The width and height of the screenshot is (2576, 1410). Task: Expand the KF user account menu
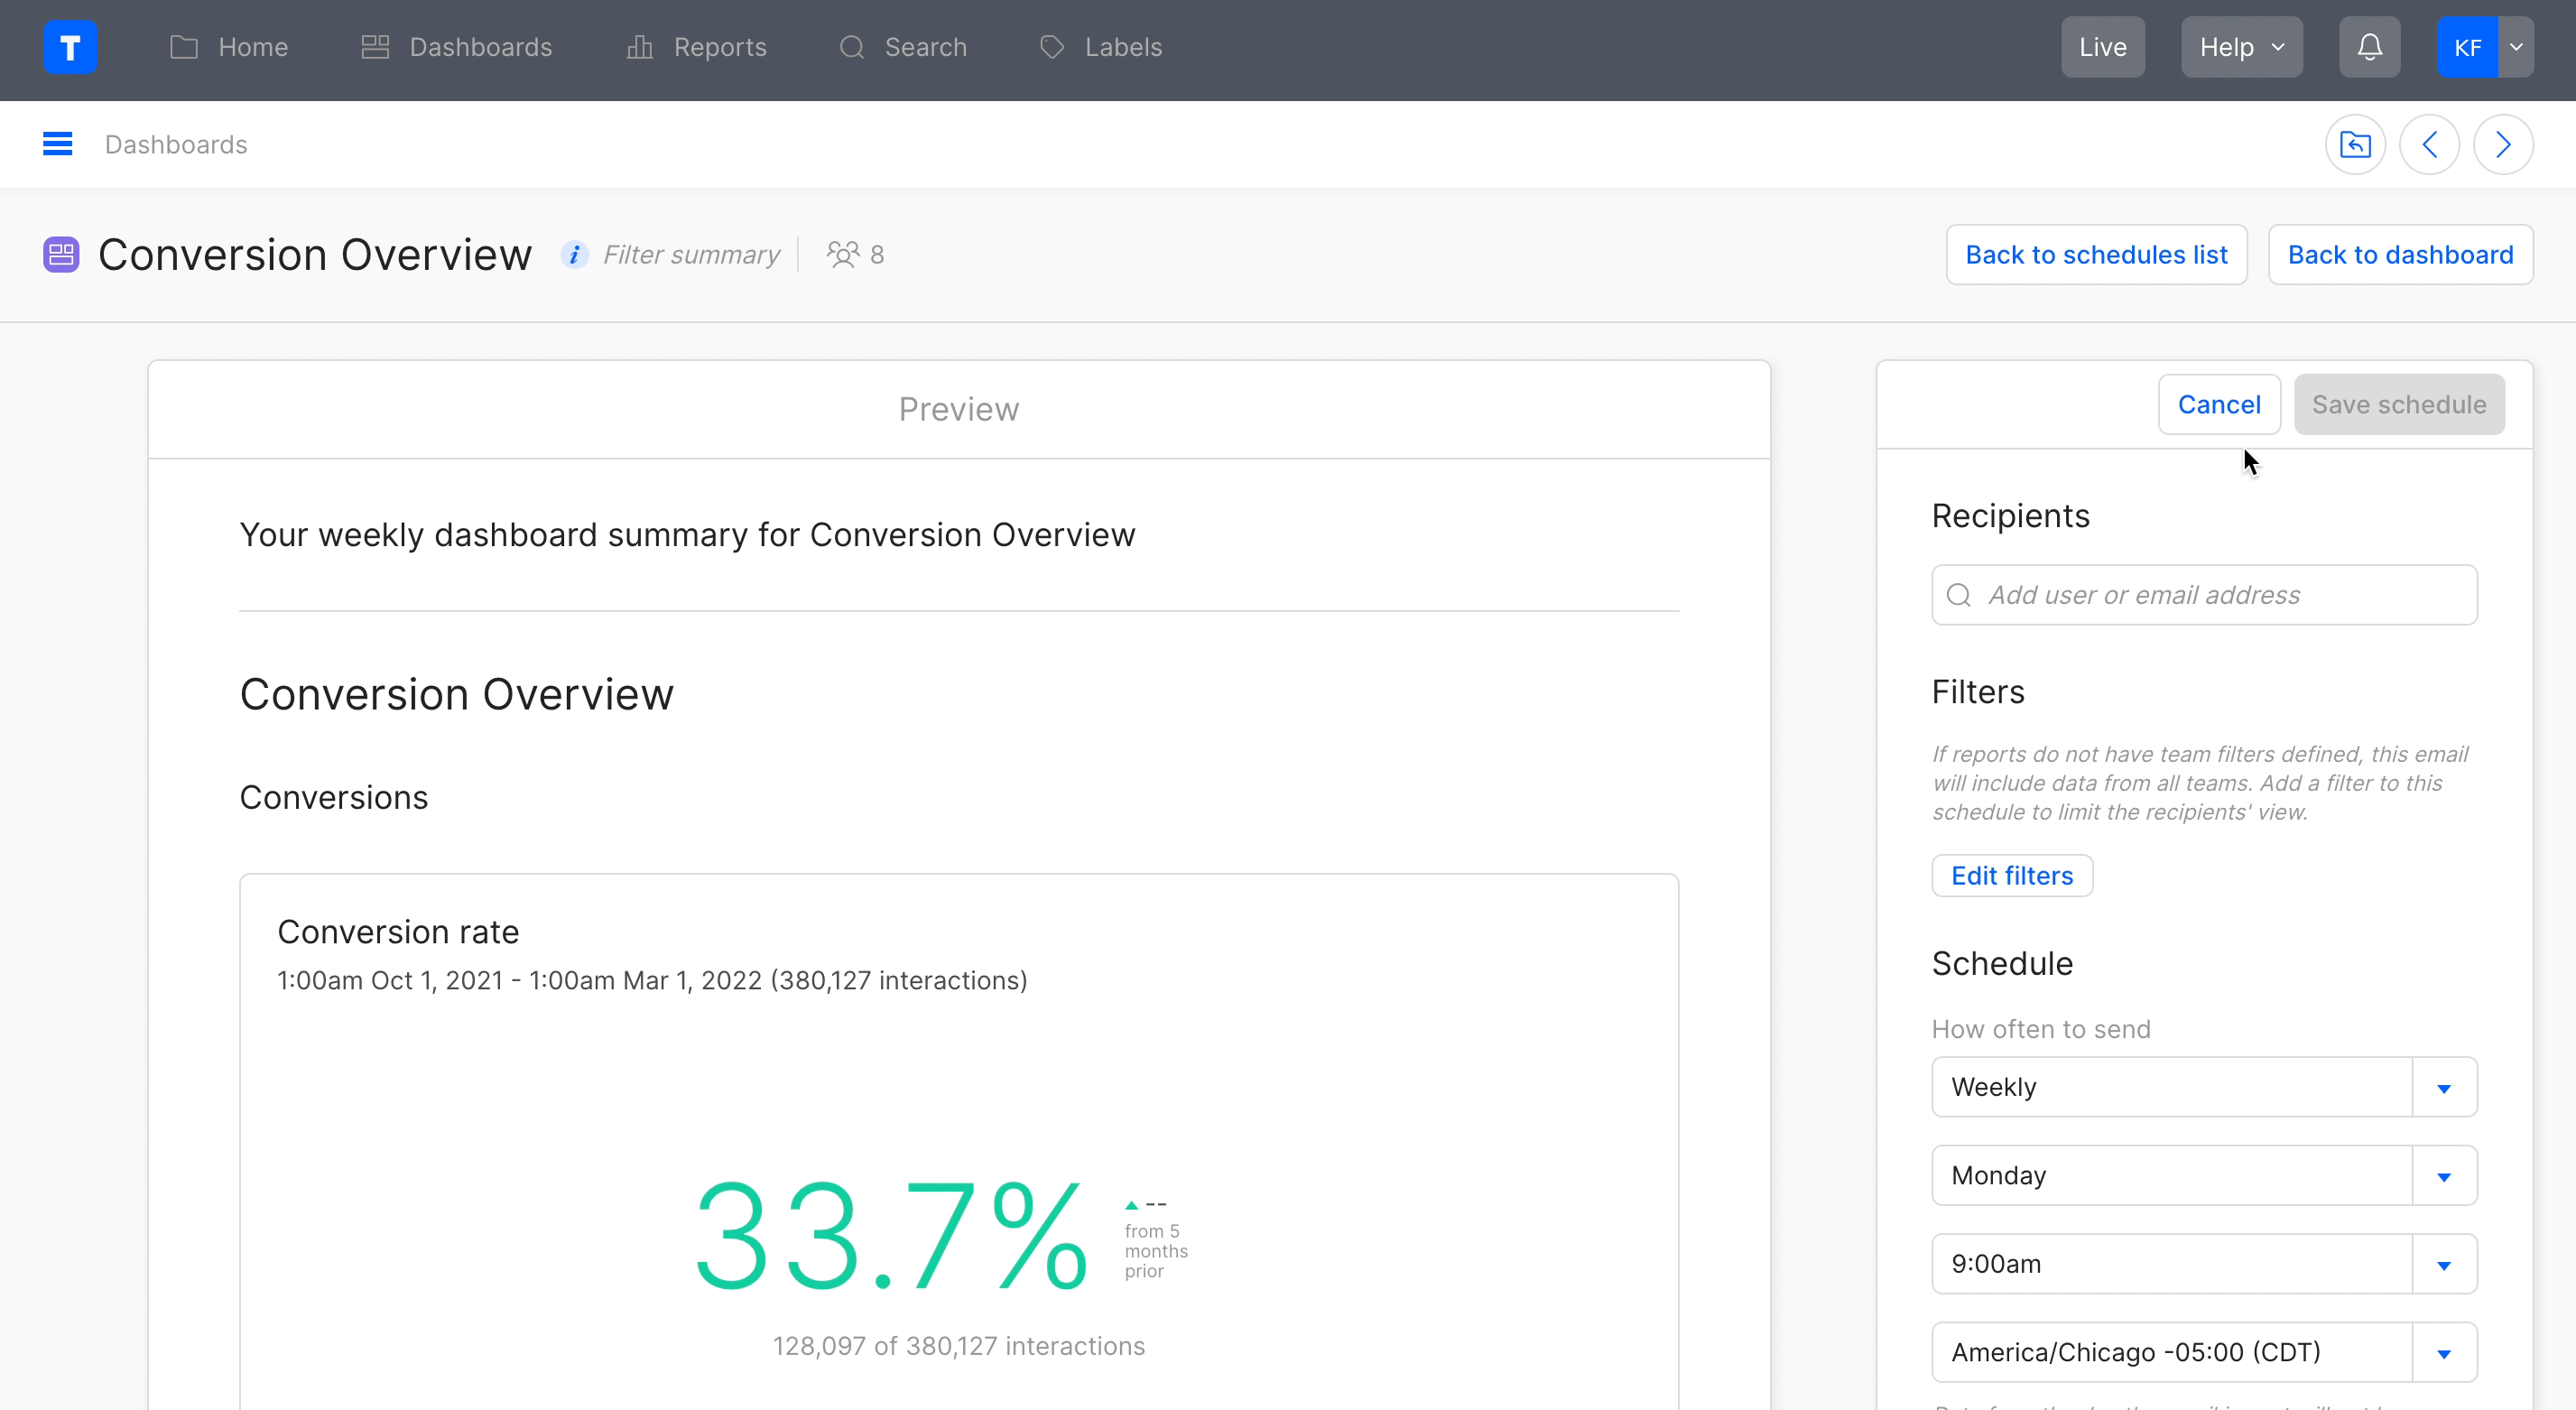coord(2516,47)
